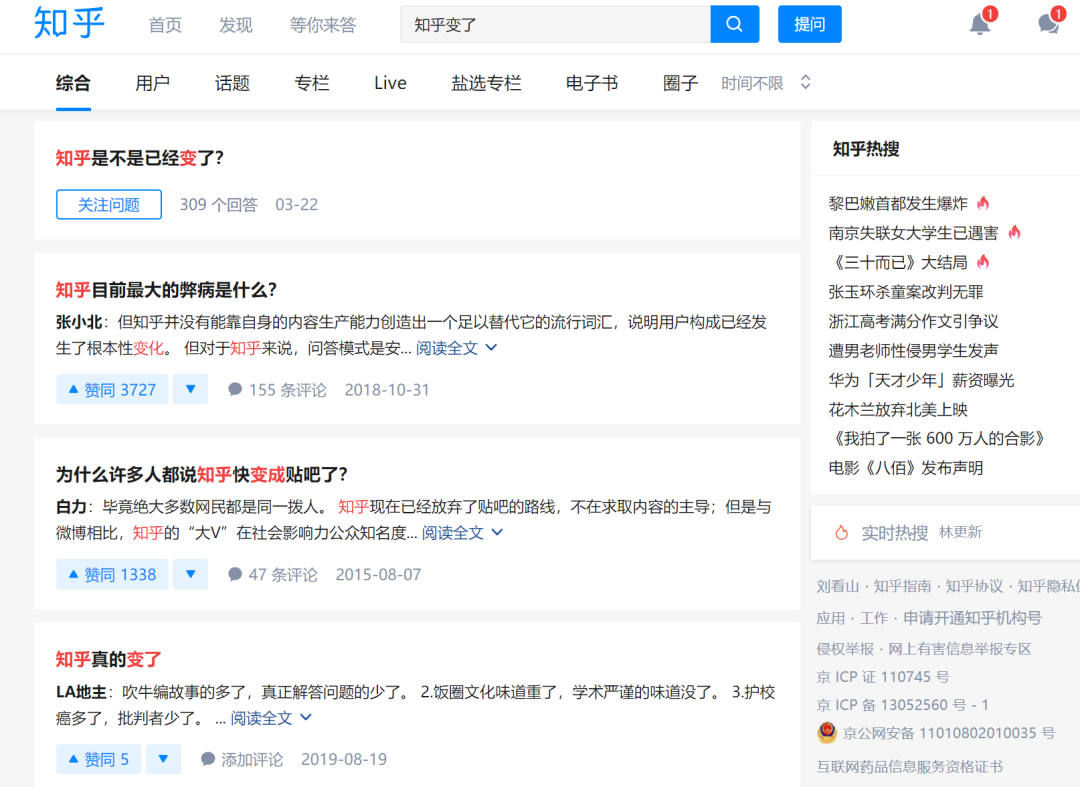The height and width of the screenshot is (787, 1080).
Task: Open the 时间不限 time filter dropdown
Action: [766, 83]
